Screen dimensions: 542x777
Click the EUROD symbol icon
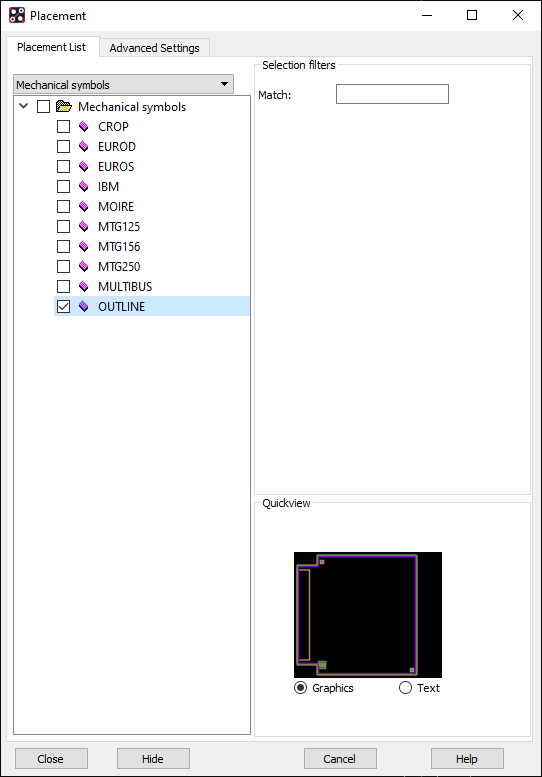(84, 147)
